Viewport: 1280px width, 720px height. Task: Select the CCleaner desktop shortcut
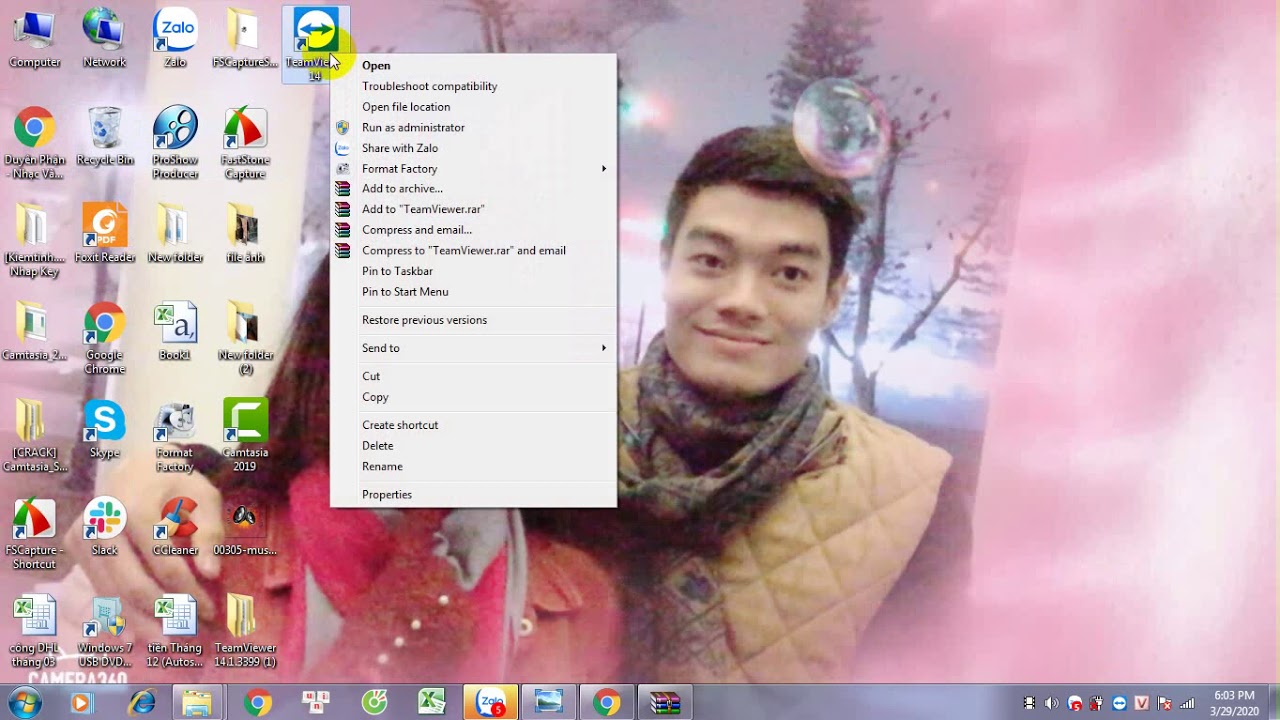coord(175,527)
